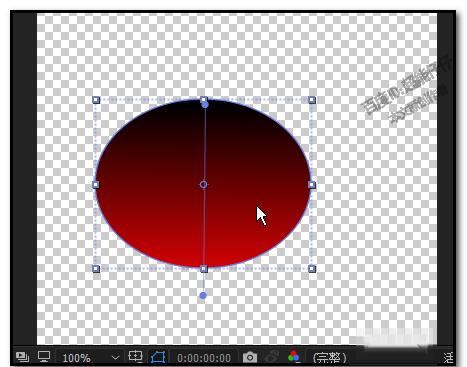The width and height of the screenshot is (467, 367).
Task: Click the greyed-out Show Snapshot icon
Action: pyautogui.click(x=272, y=357)
